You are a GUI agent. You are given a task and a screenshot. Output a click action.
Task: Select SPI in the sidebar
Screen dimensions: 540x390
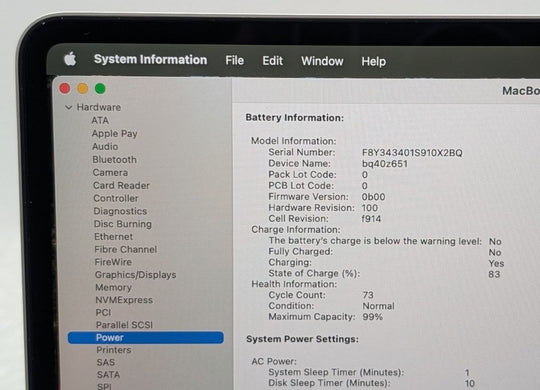(x=104, y=387)
